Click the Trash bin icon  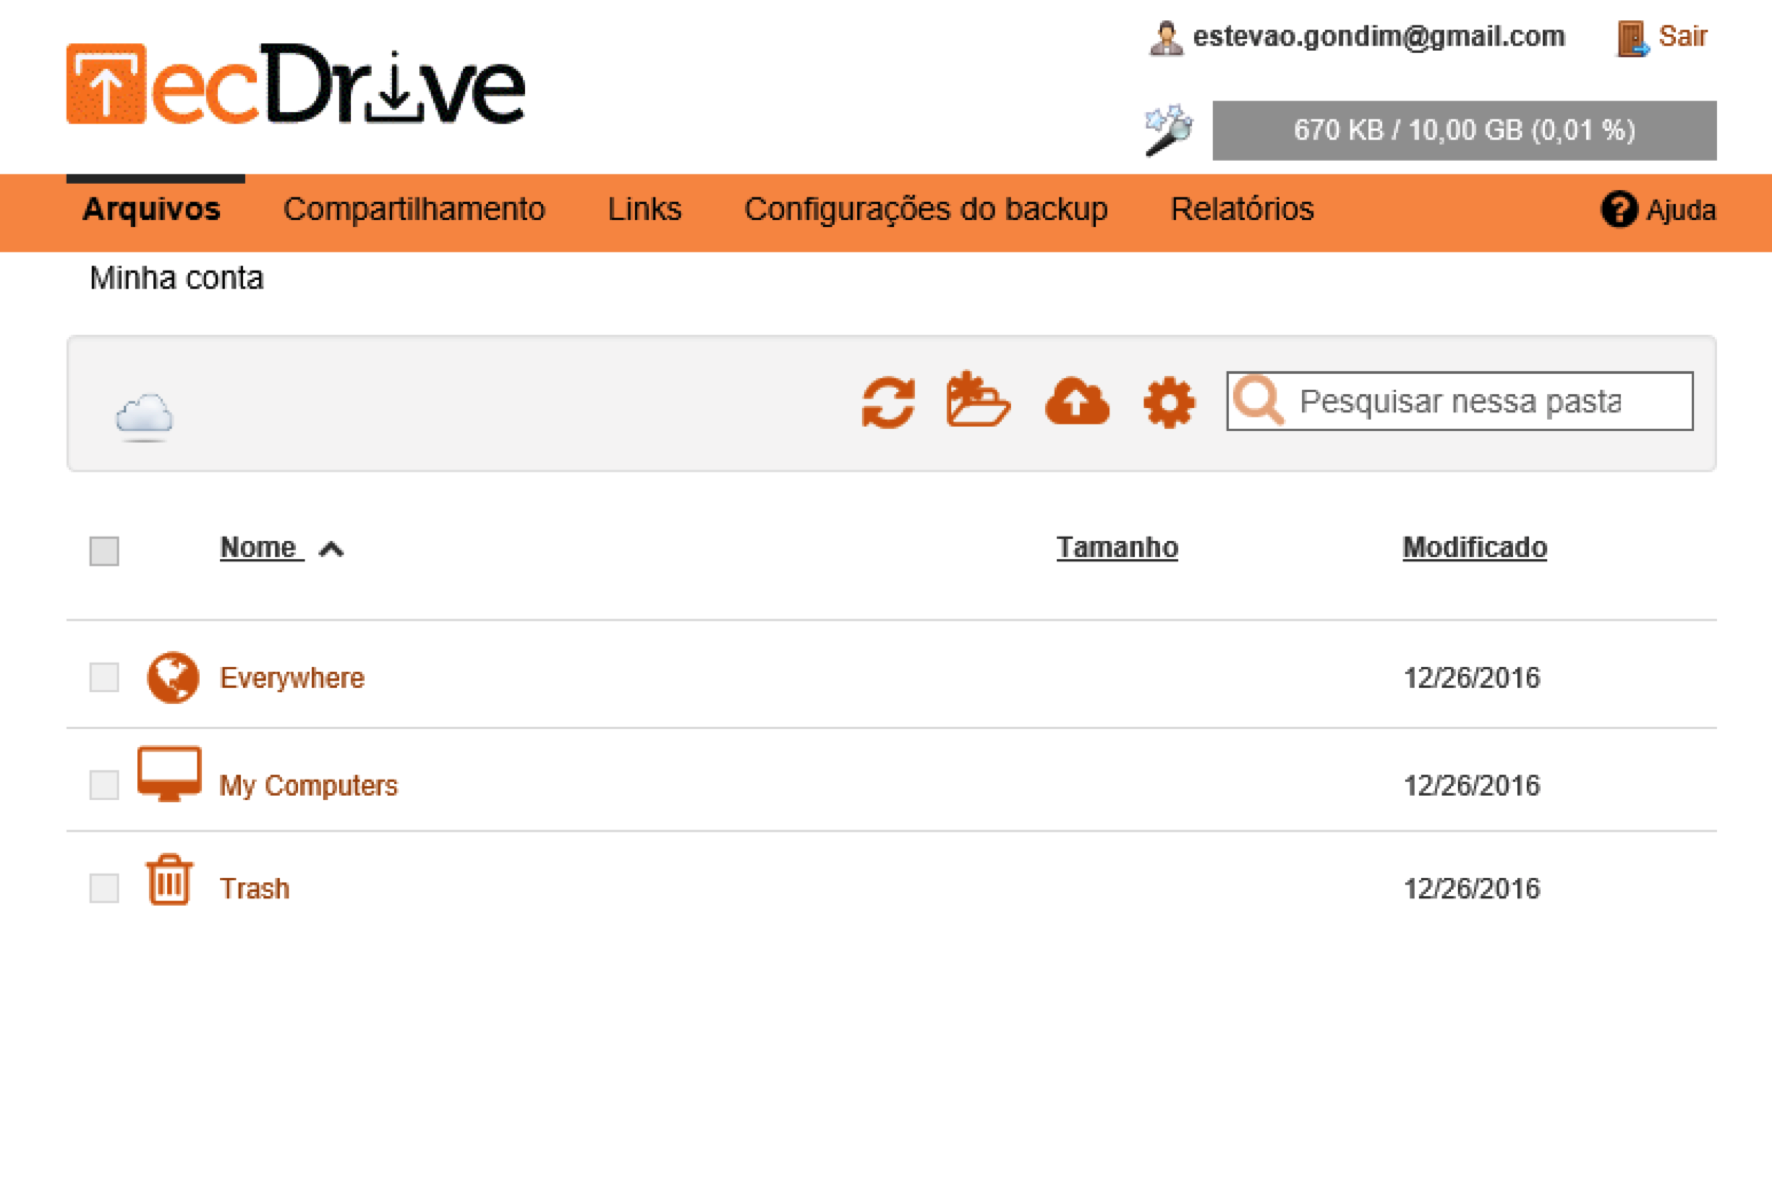point(169,880)
